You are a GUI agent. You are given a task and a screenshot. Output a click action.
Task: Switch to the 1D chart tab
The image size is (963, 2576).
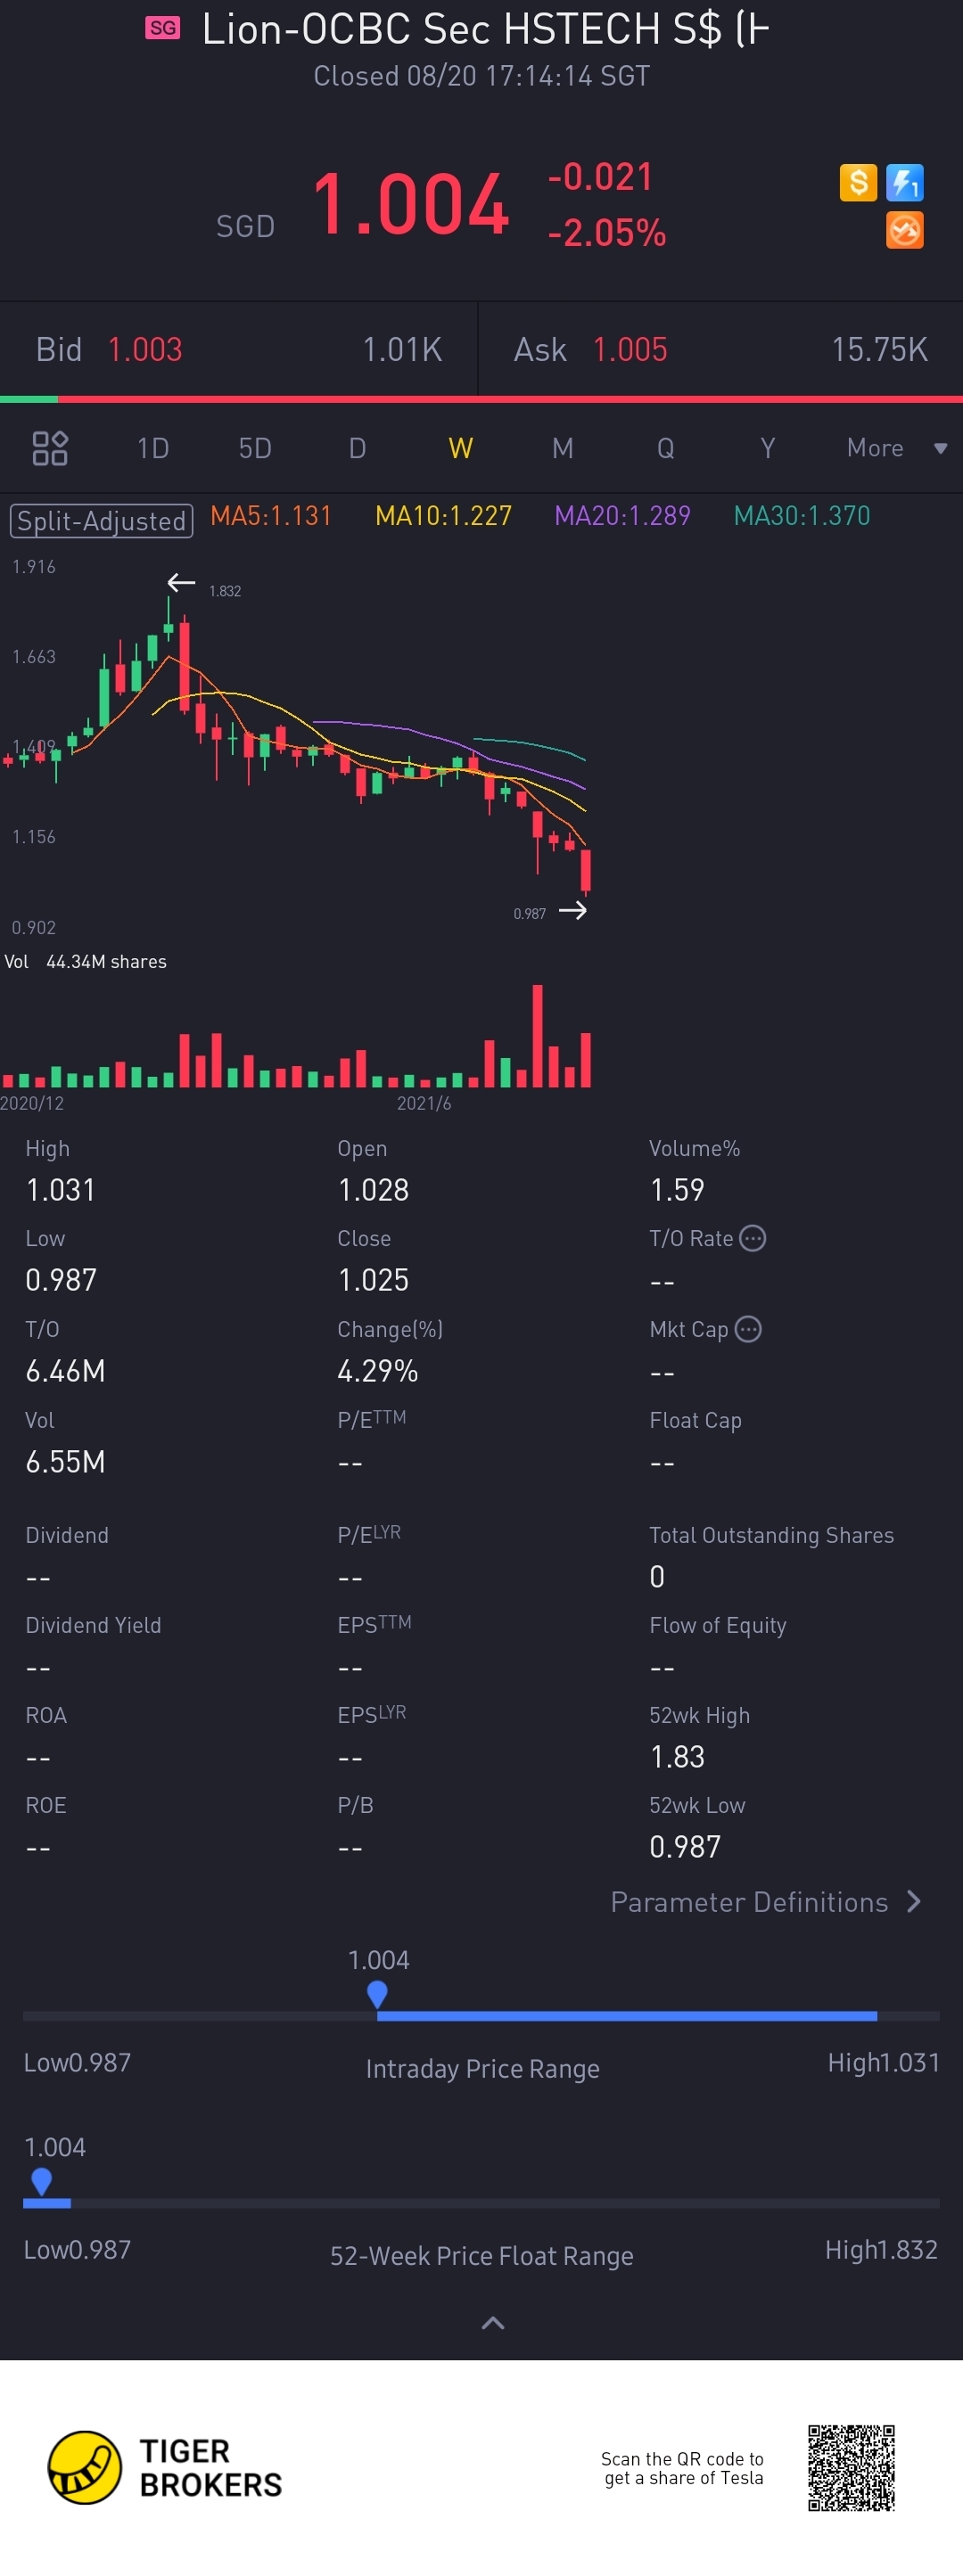point(153,448)
